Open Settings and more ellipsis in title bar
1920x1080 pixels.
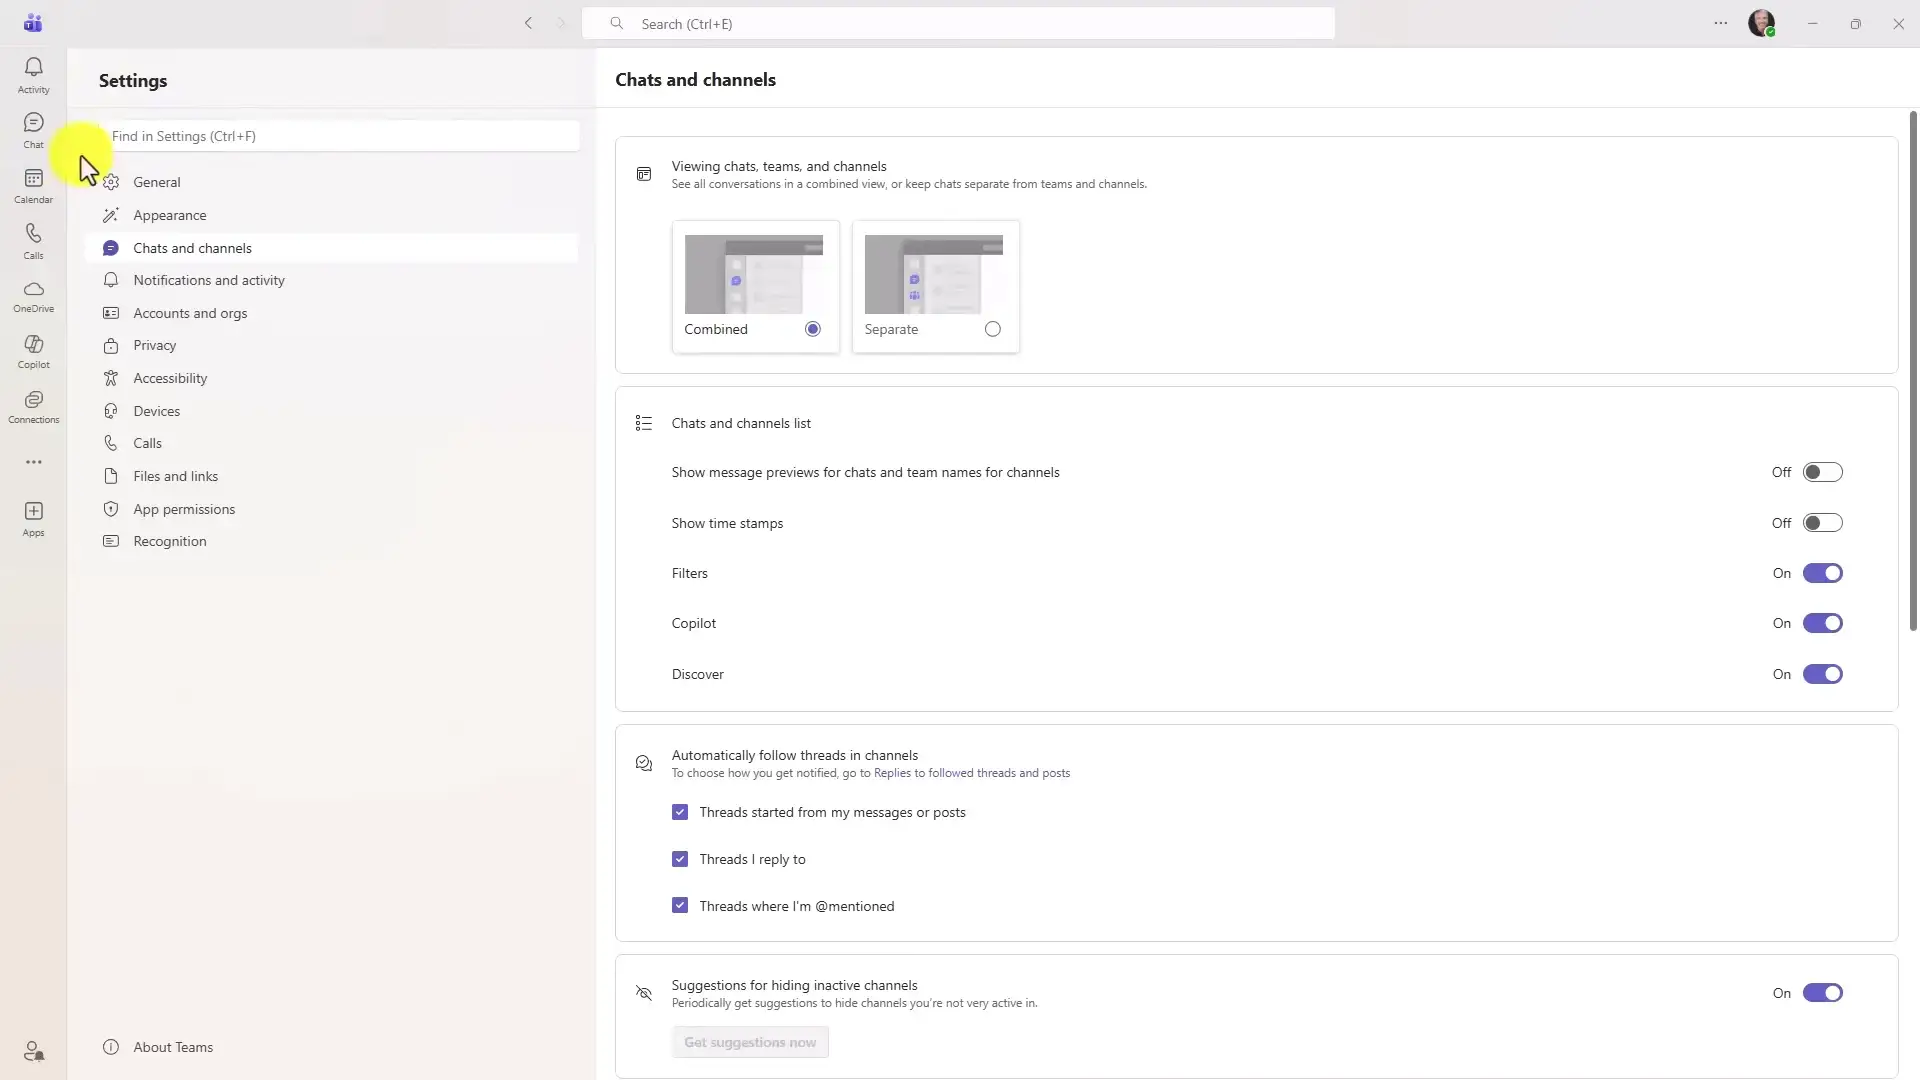coord(1720,23)
